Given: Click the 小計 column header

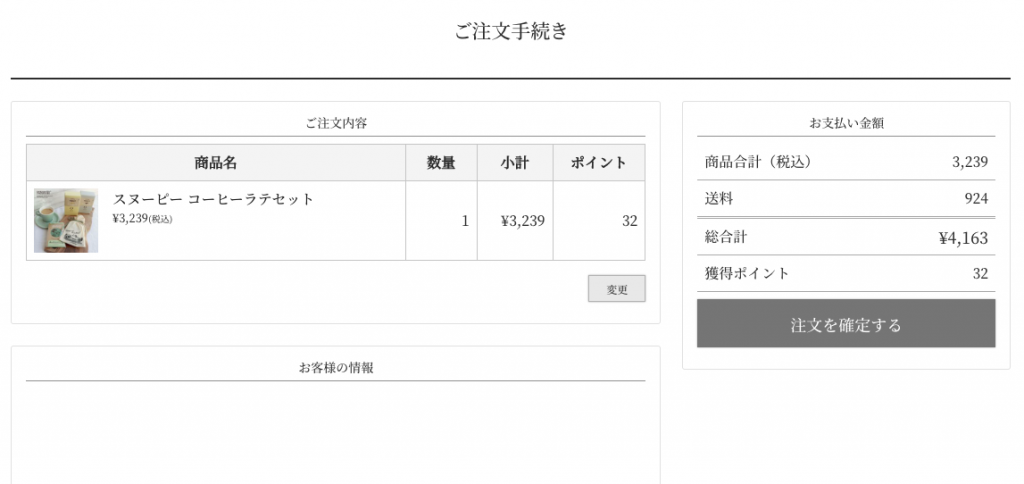Looking at the screenshot, I should [x=514, y=163].
